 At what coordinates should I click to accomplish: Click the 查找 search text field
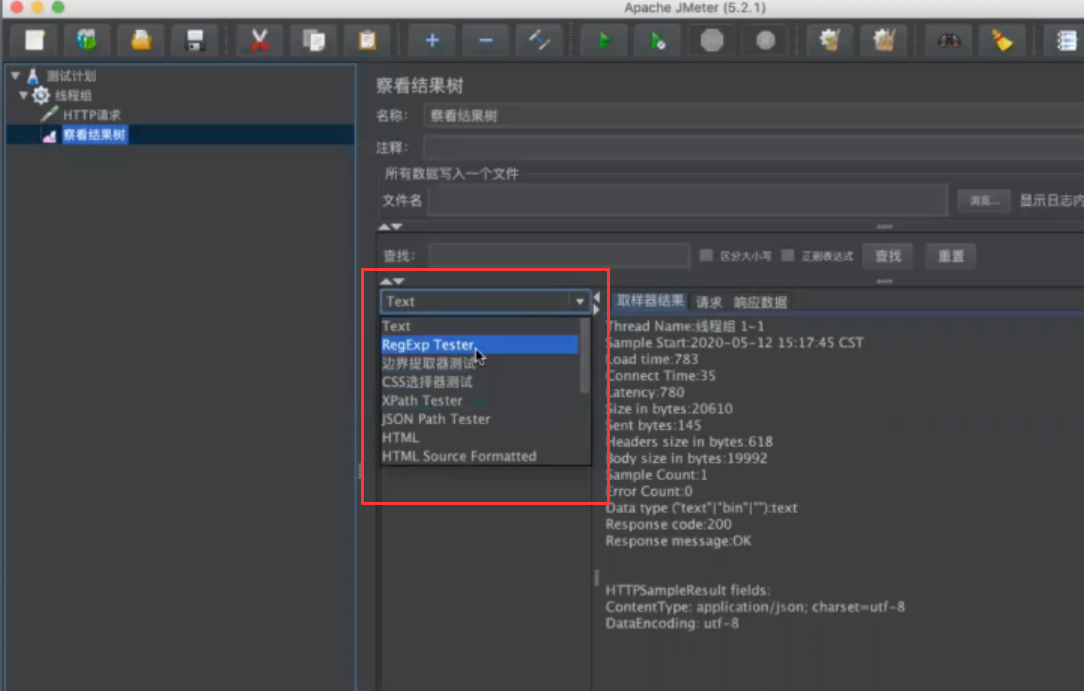pyautogui.click(x=559, y=256)
